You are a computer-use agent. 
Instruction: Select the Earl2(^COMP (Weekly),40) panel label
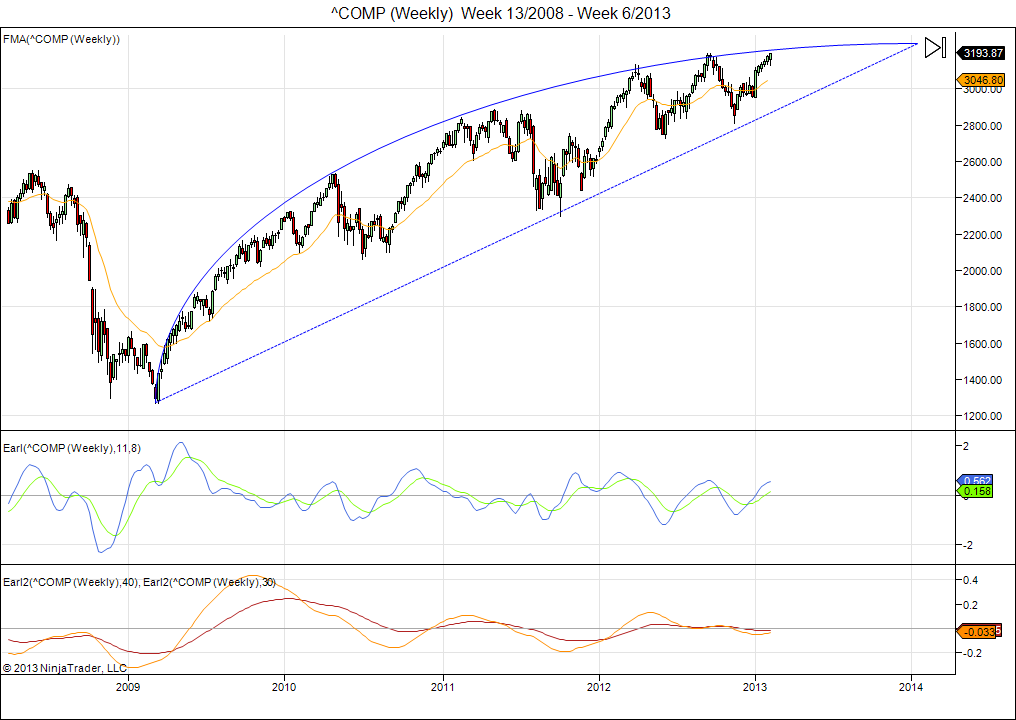[72, 581]
